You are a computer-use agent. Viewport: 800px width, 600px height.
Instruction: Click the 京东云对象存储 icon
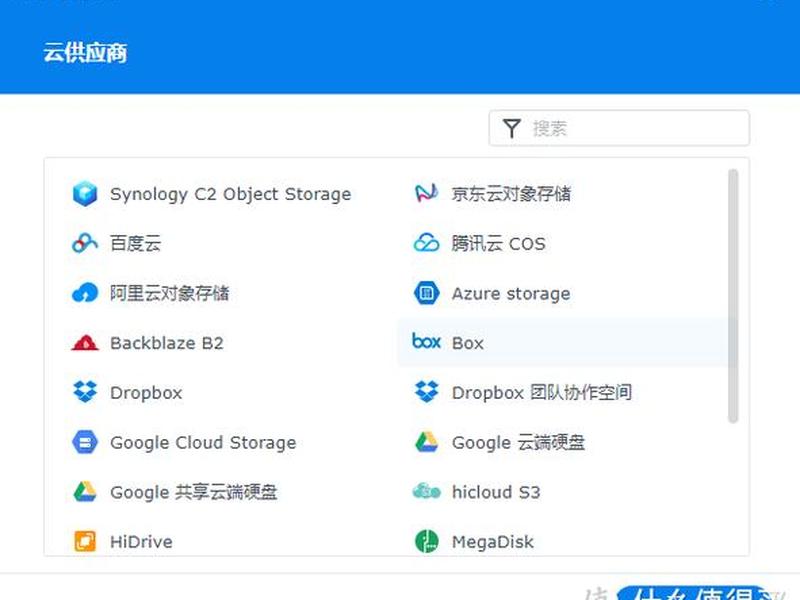coord(426,193)
